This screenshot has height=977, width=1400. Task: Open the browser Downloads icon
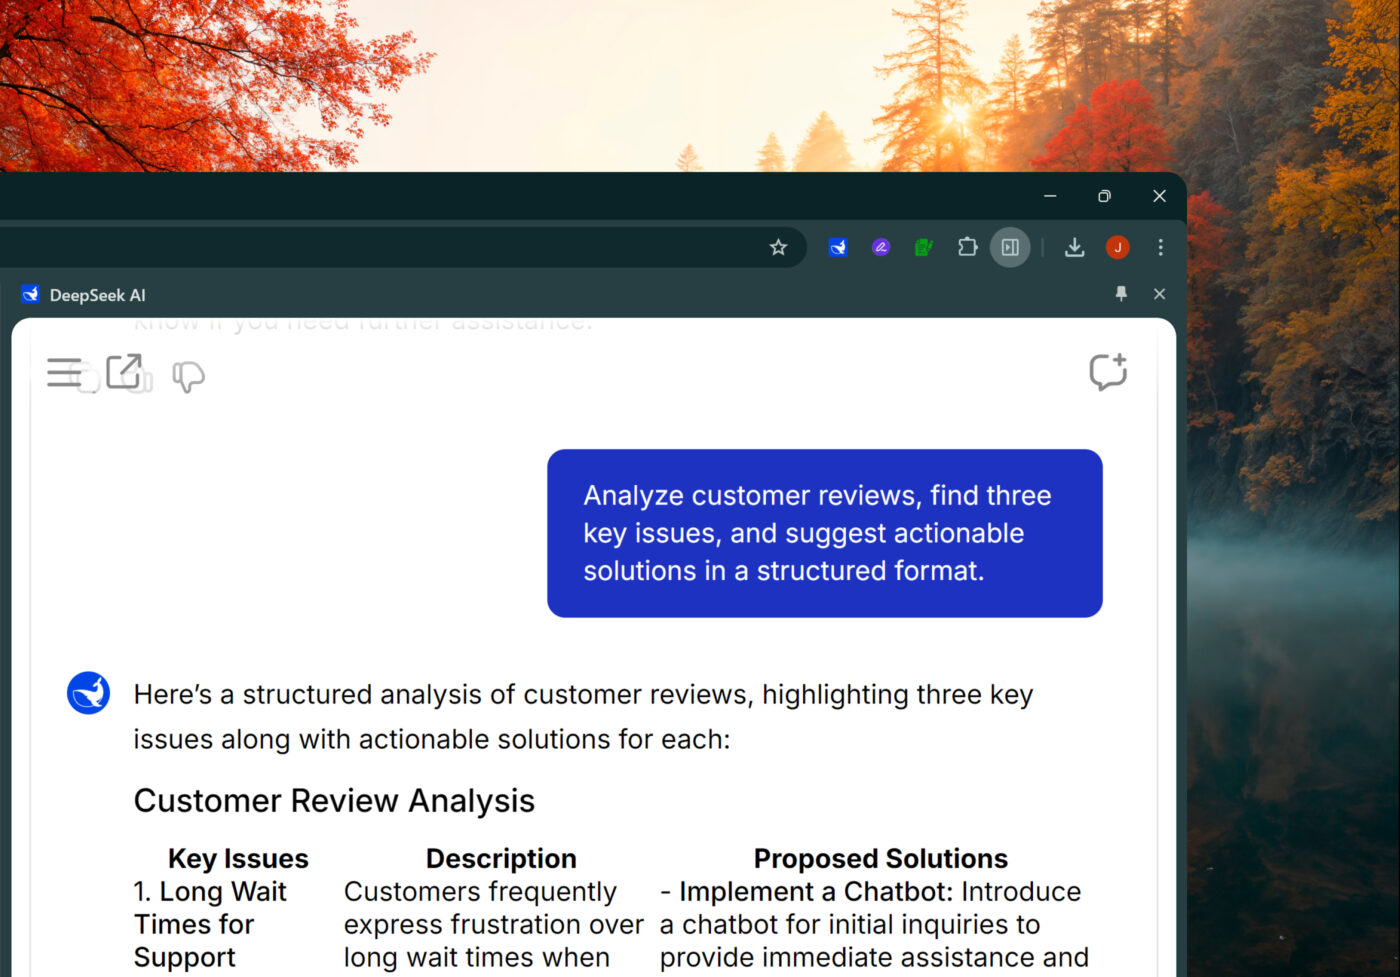click(x=1074, y=247)
